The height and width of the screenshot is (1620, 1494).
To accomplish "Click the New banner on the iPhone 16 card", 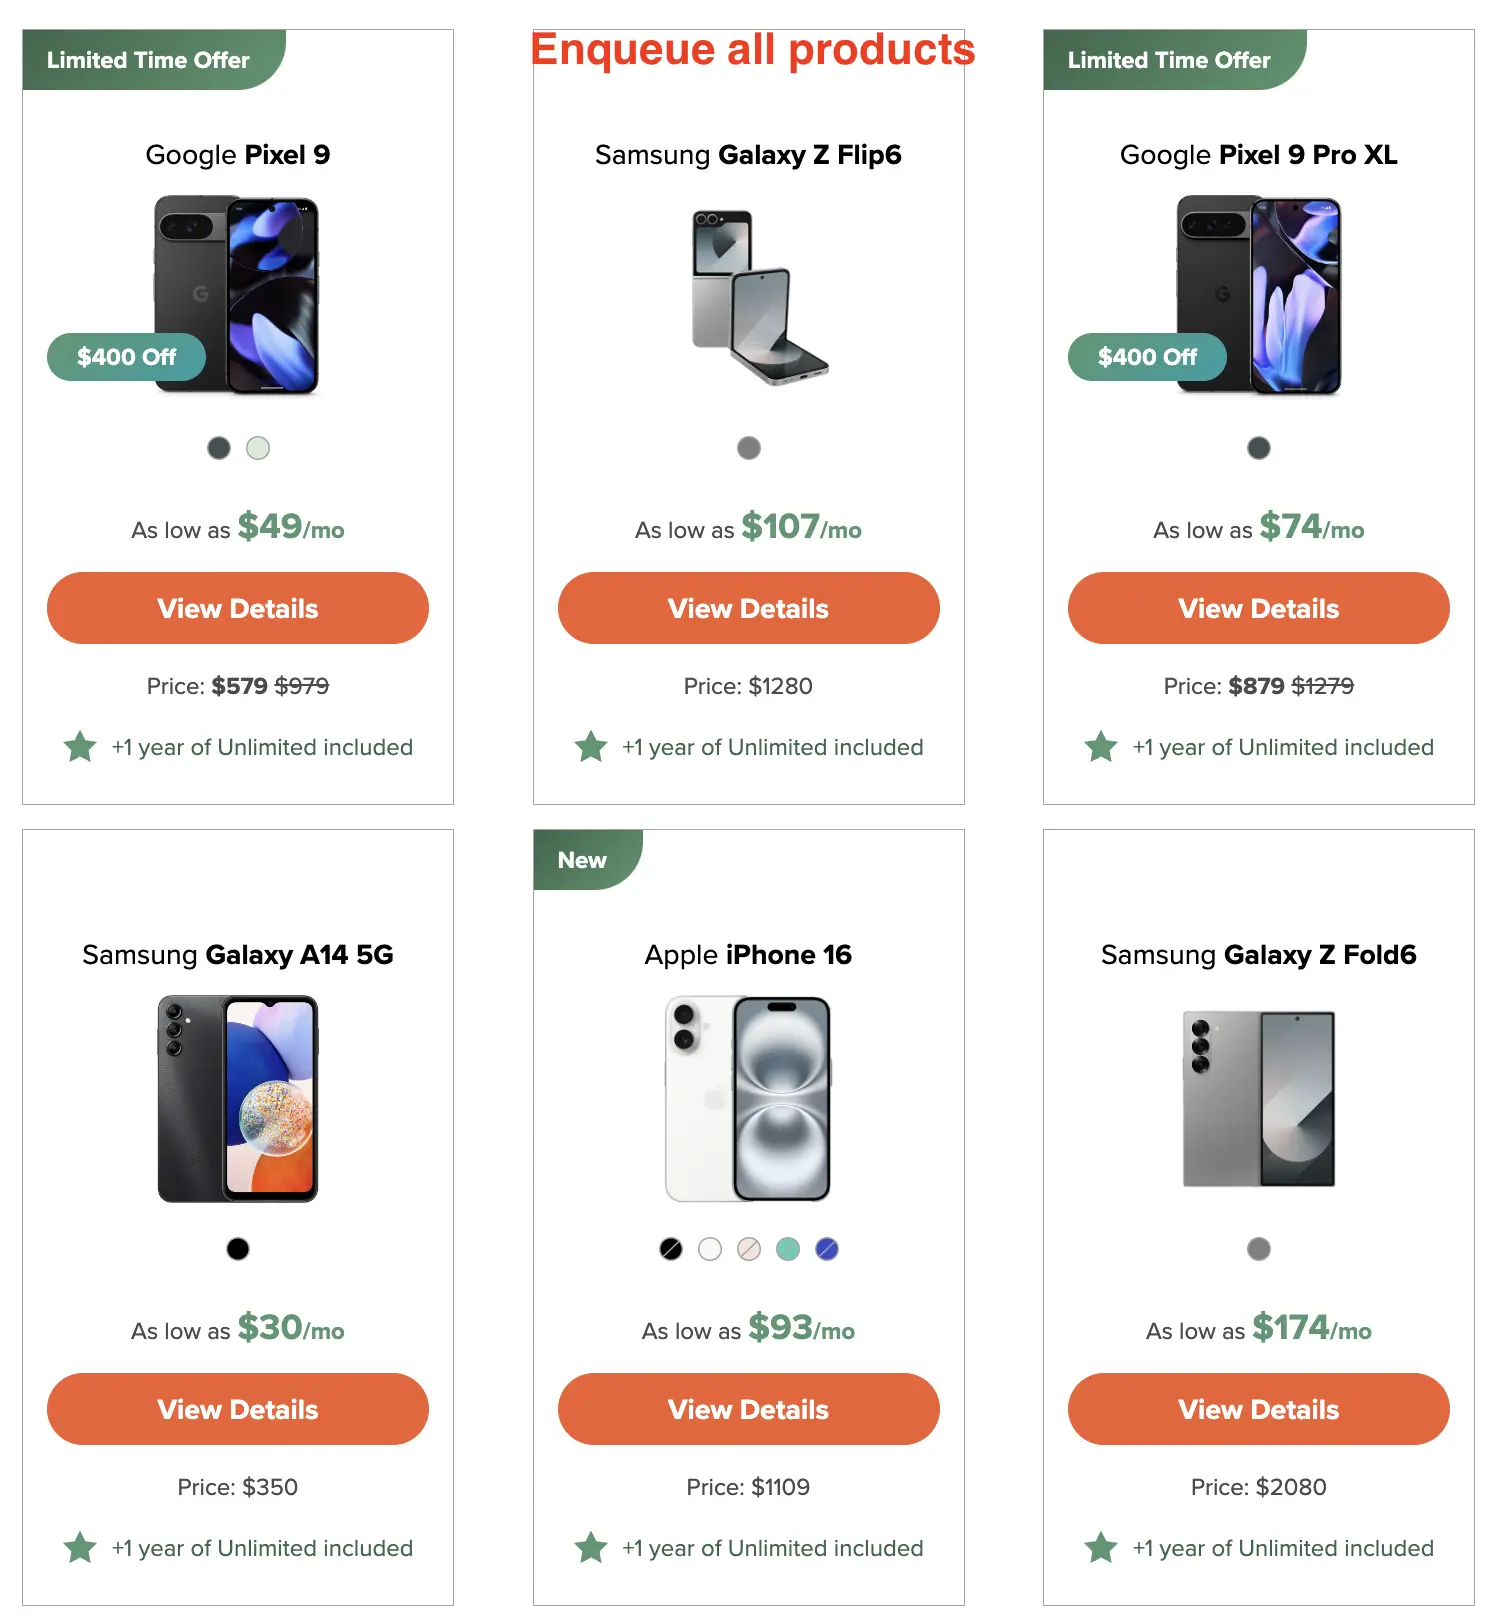I will coord(584,859).
